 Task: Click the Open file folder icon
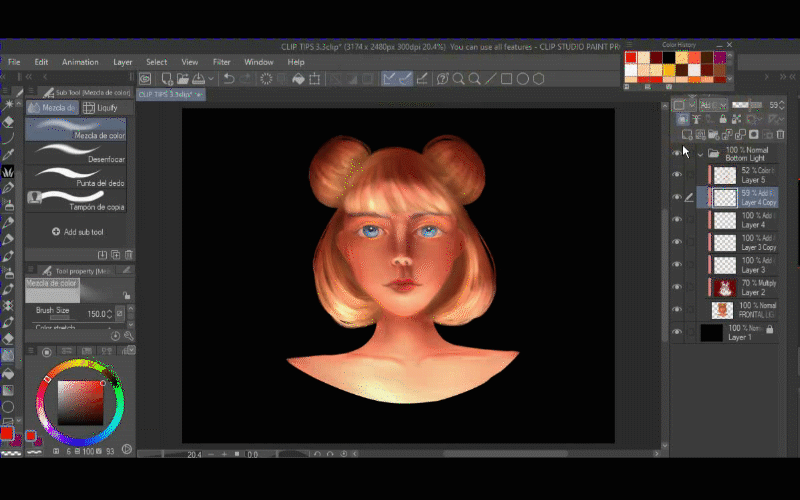point(183,79)
